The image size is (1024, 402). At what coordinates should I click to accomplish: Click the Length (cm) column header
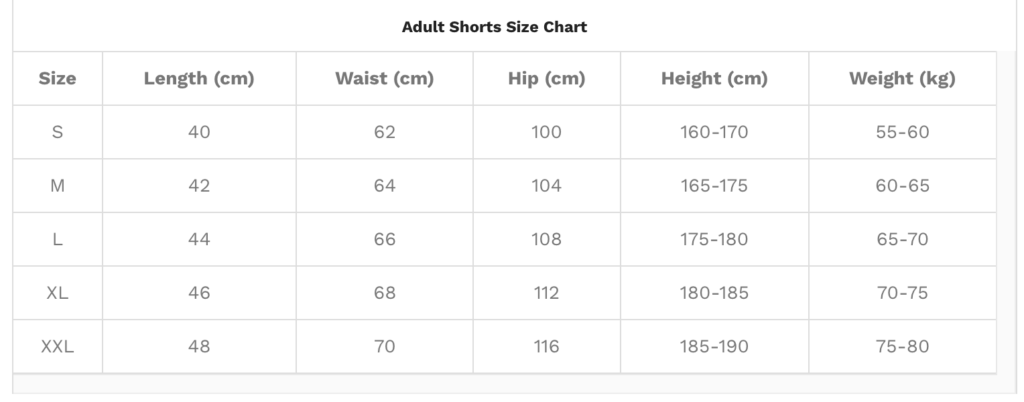pos(199,79)
